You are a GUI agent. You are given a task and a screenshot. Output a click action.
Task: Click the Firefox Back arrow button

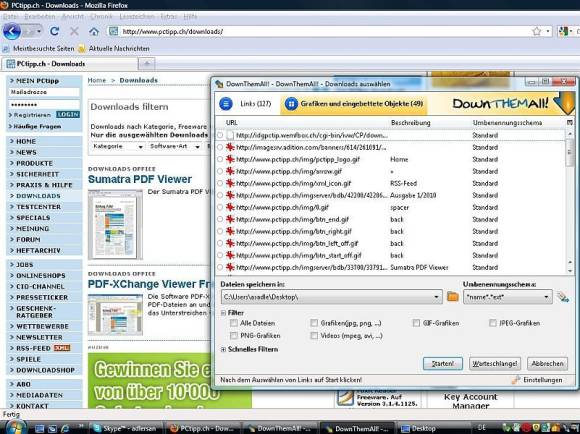12,31
